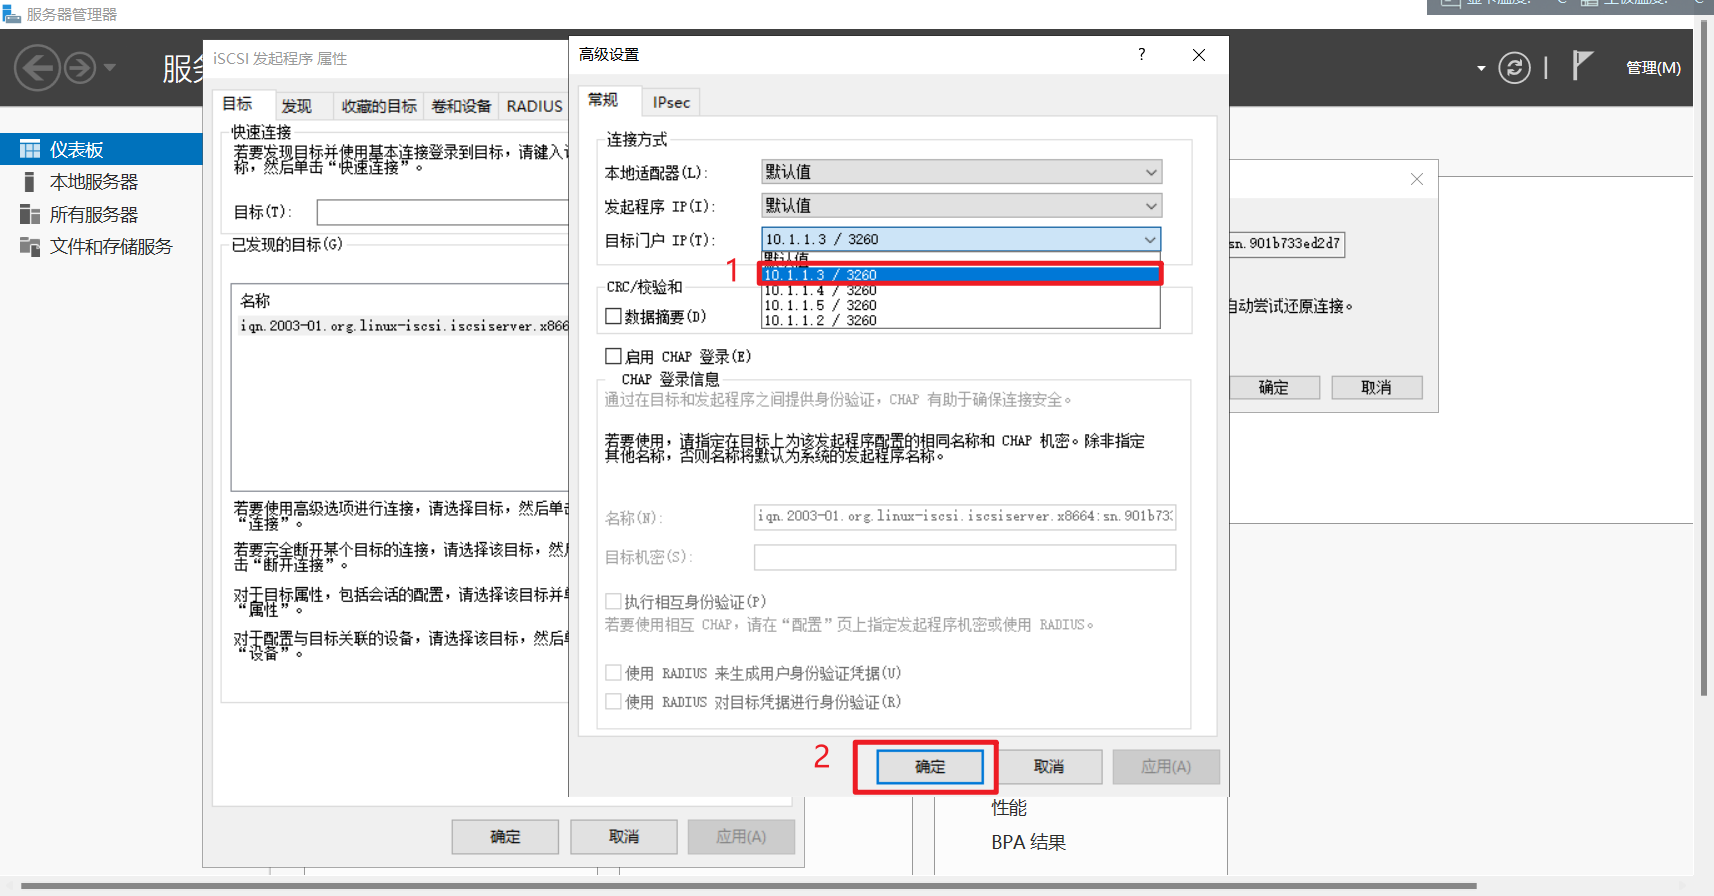The width and height of the screenshot is (1714, 896).
Task: Click the Local Server icon in sidebar
Action: click(30, 182)
